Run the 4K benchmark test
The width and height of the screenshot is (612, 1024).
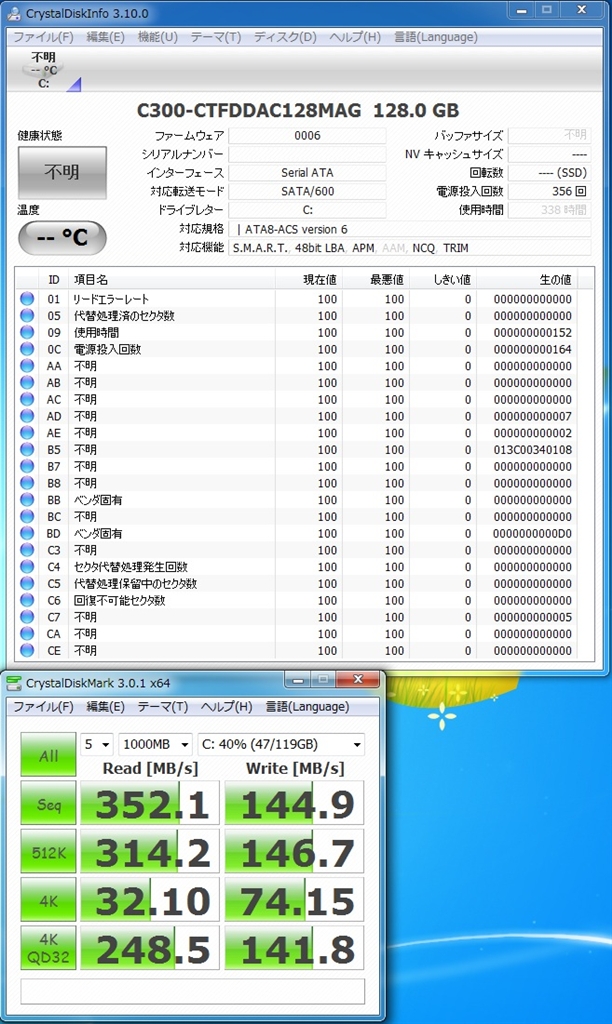pos(48,901)
